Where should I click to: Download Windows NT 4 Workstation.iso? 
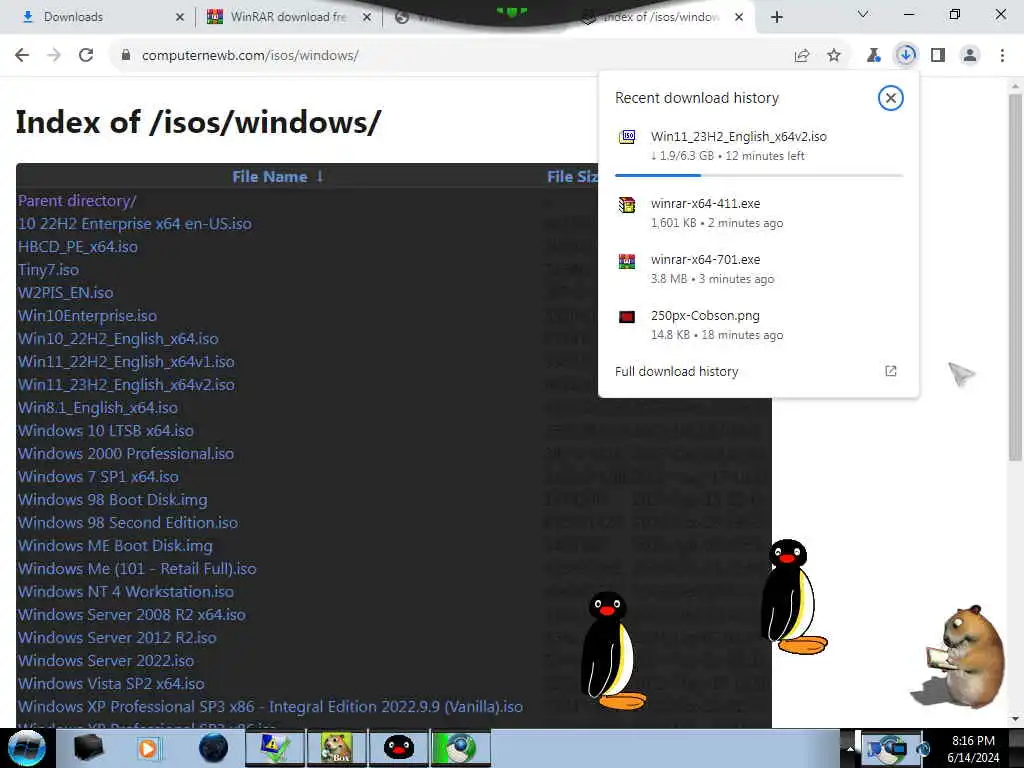tap(126, 592)
